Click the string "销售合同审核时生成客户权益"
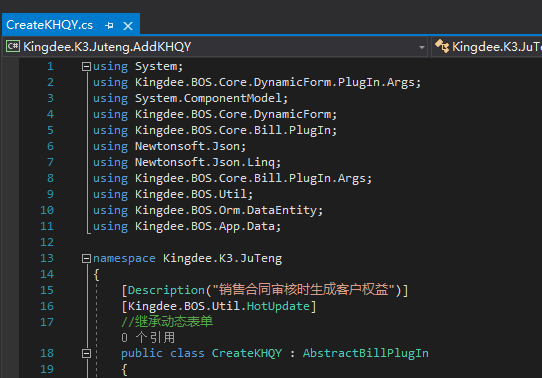The height and width of the screenshot is (378, 542). coord(303,290)
